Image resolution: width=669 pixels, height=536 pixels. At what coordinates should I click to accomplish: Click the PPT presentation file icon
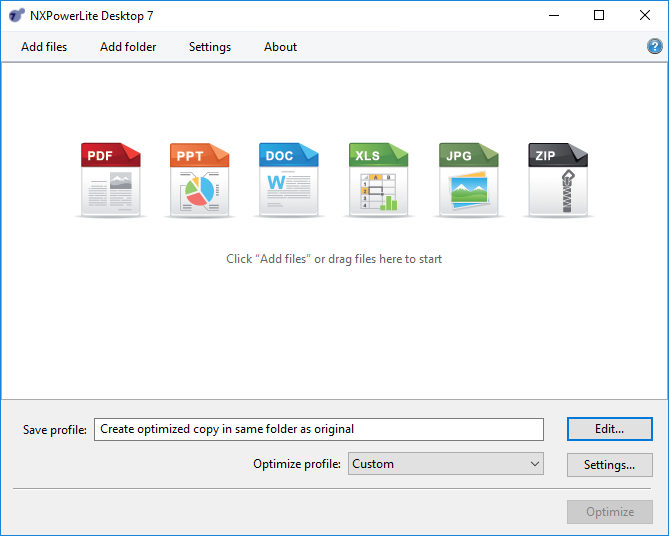pos(200,180)
